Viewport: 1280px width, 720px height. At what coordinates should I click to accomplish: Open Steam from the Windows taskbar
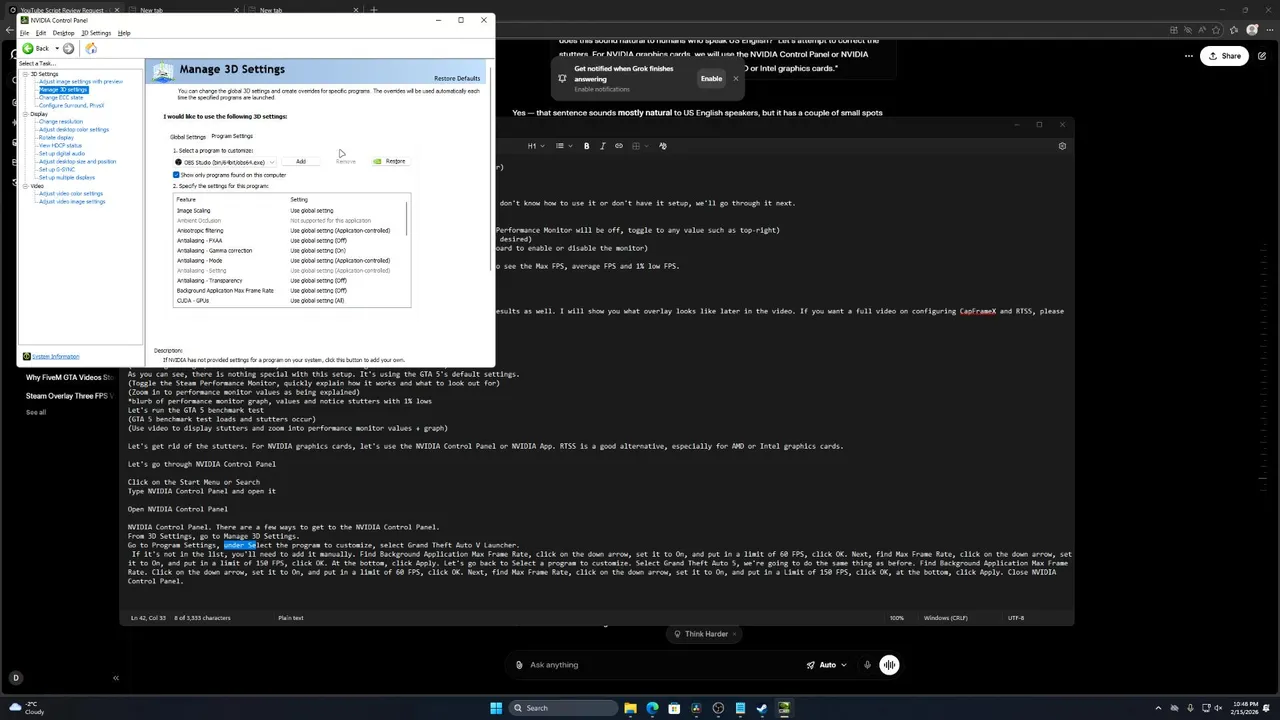point(762,708)
